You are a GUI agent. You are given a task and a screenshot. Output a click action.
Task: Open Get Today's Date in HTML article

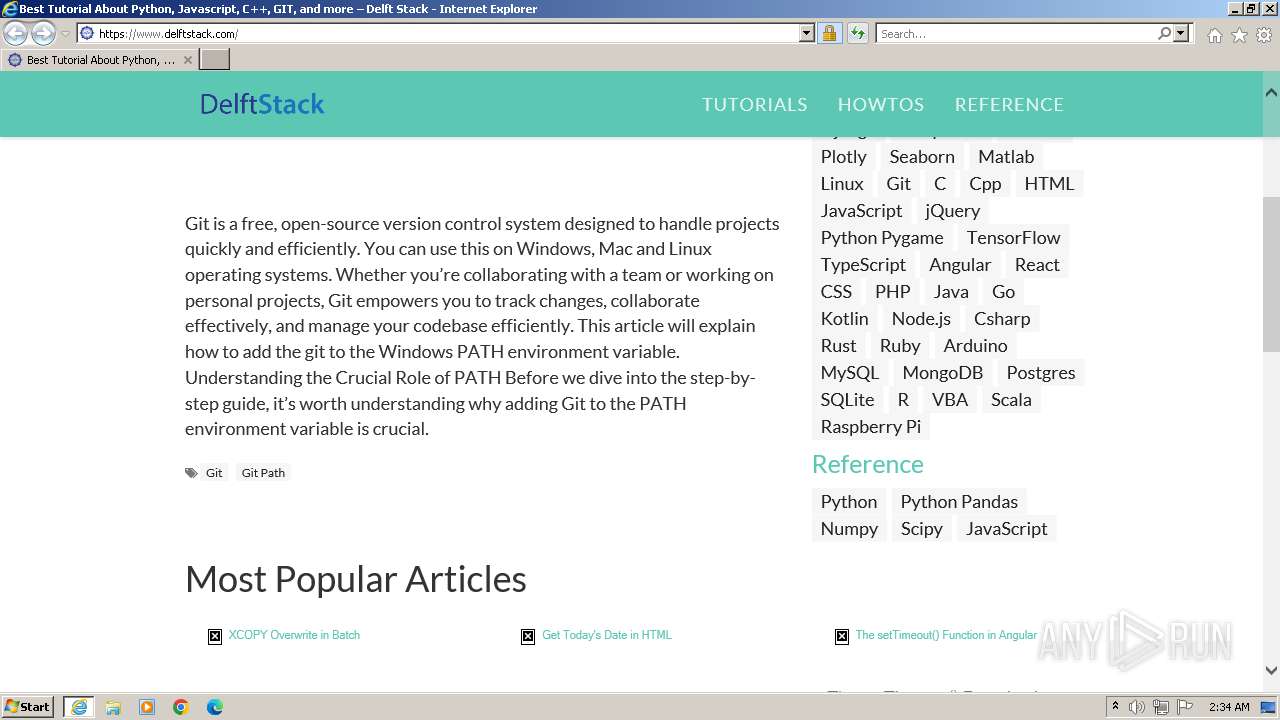(607, 635)
